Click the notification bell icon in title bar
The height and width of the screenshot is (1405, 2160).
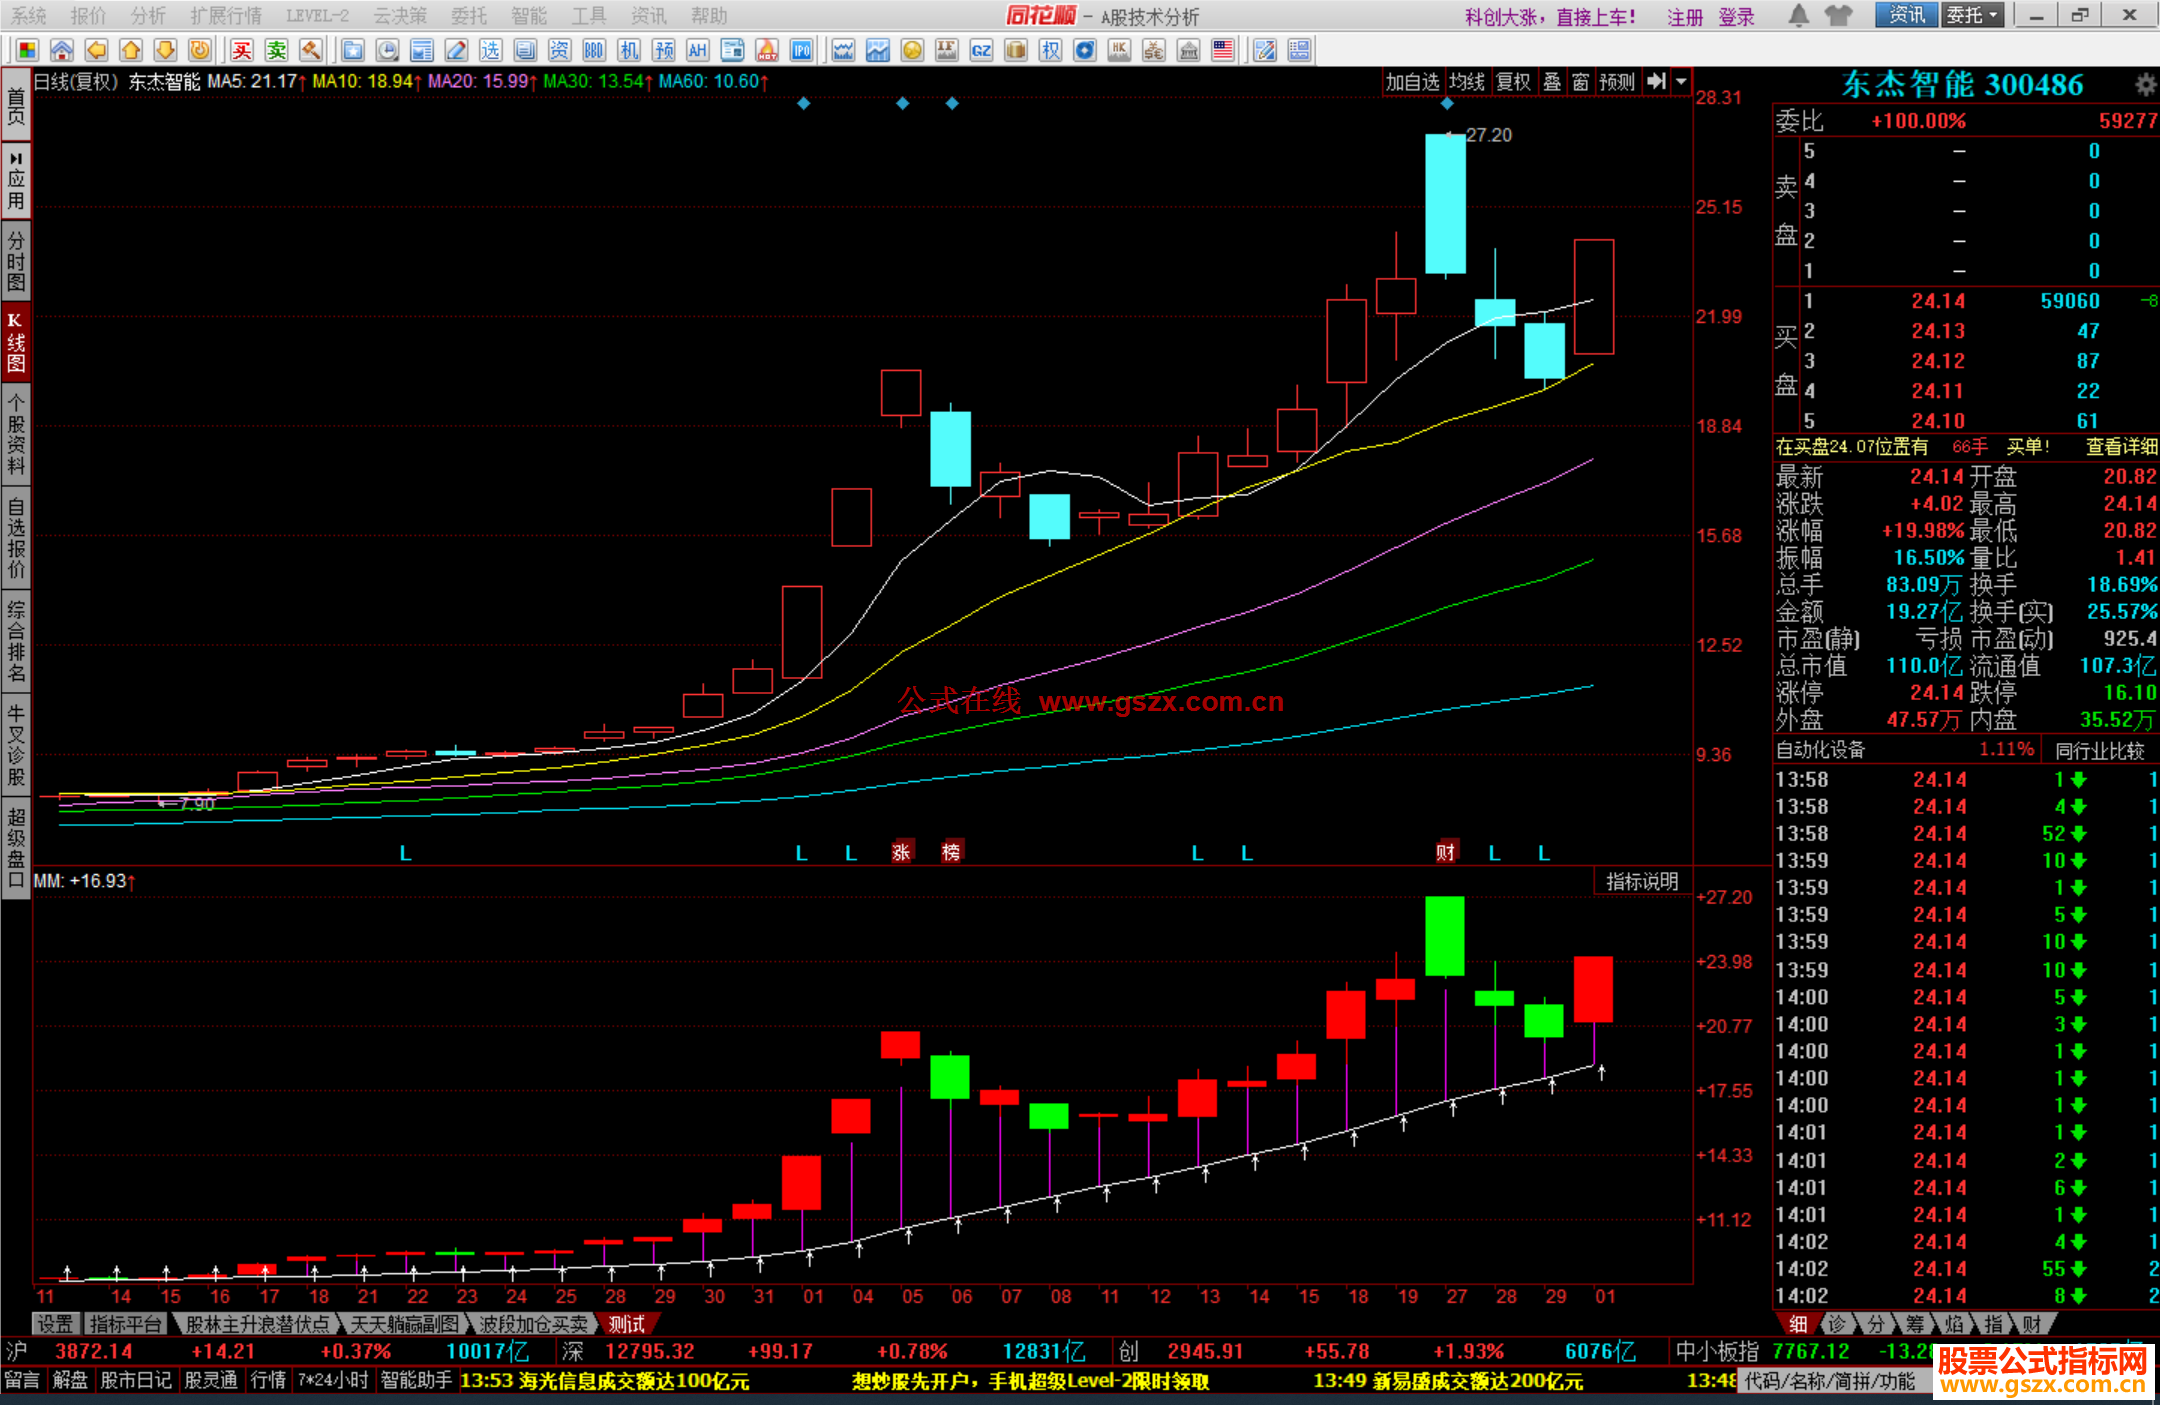1798,15
